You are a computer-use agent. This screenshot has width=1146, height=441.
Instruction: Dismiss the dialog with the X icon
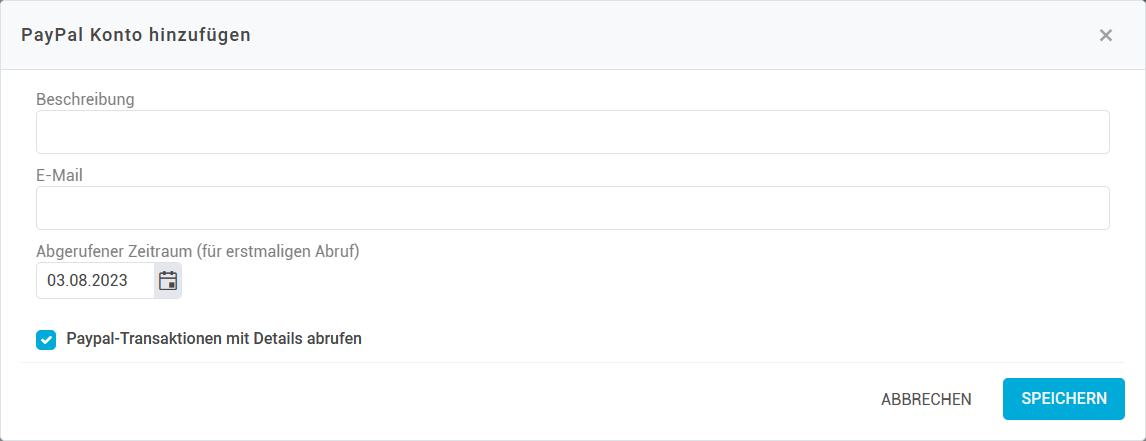(1105, 36)
